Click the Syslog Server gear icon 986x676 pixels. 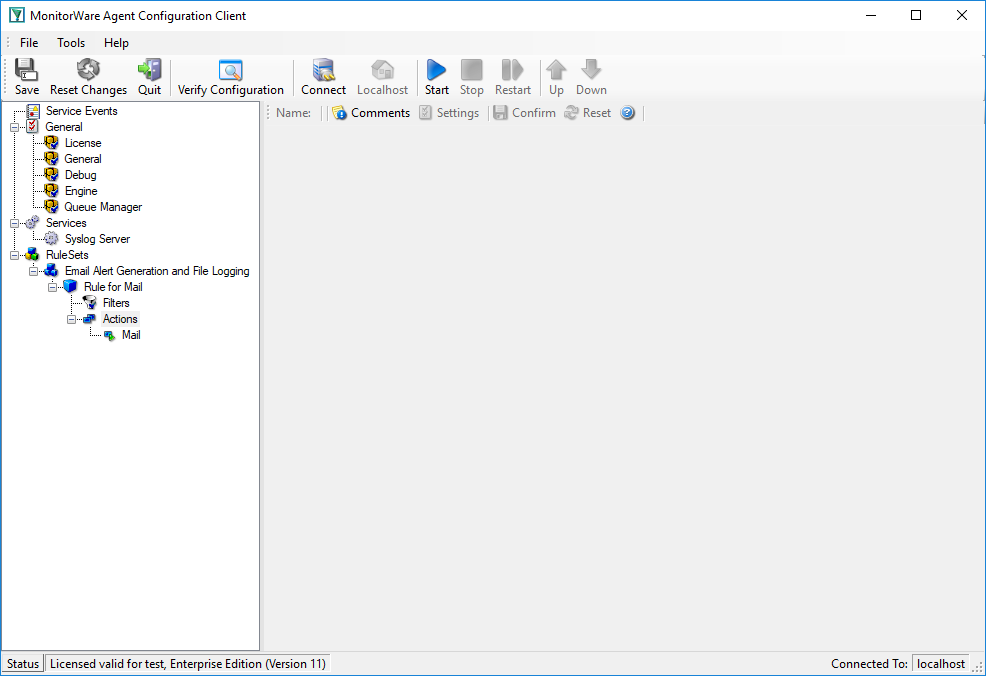click(x=52, y=239)
